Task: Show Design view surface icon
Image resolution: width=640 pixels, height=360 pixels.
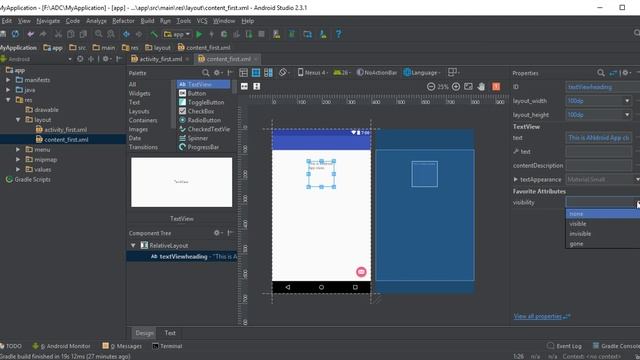Action: (x=243, y=73)
